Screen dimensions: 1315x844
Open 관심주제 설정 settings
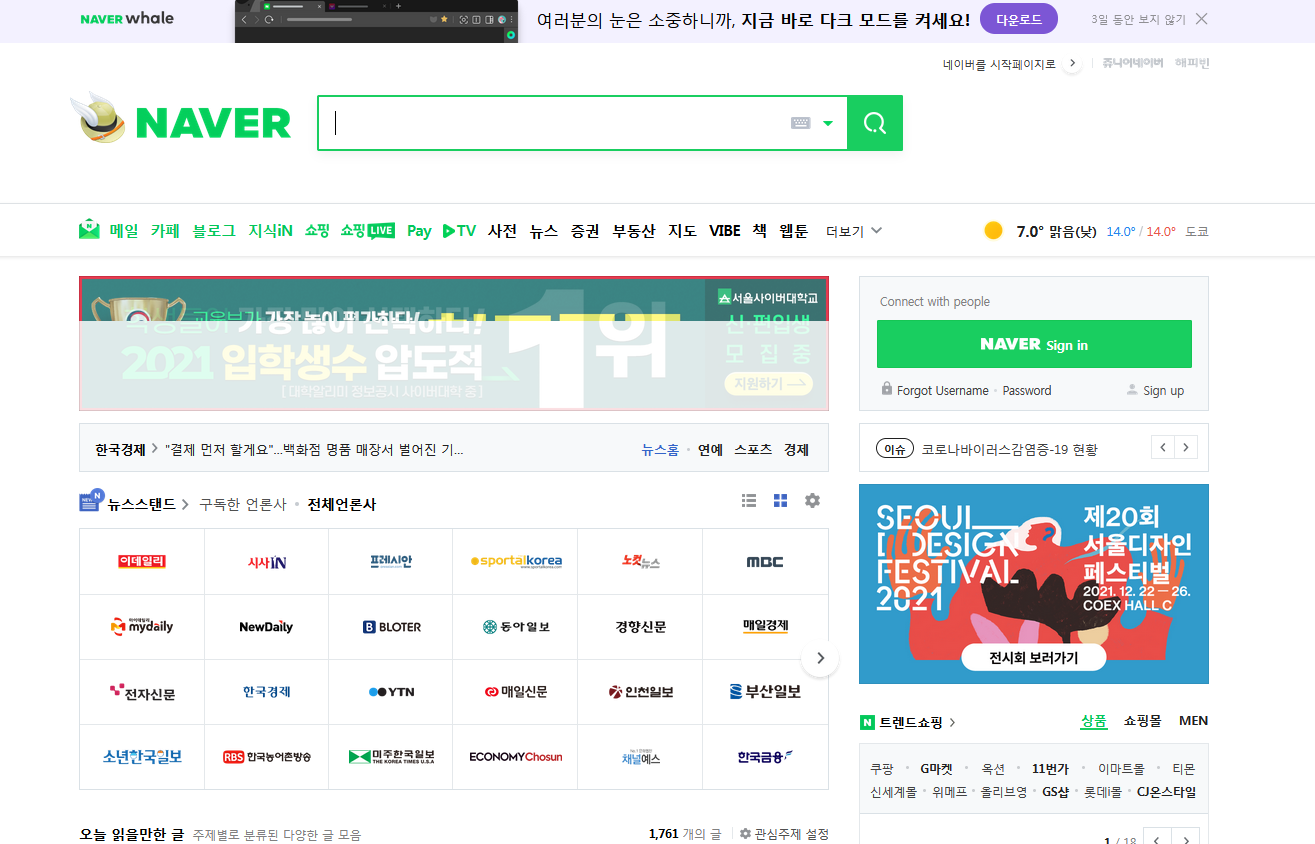[784, 834]
